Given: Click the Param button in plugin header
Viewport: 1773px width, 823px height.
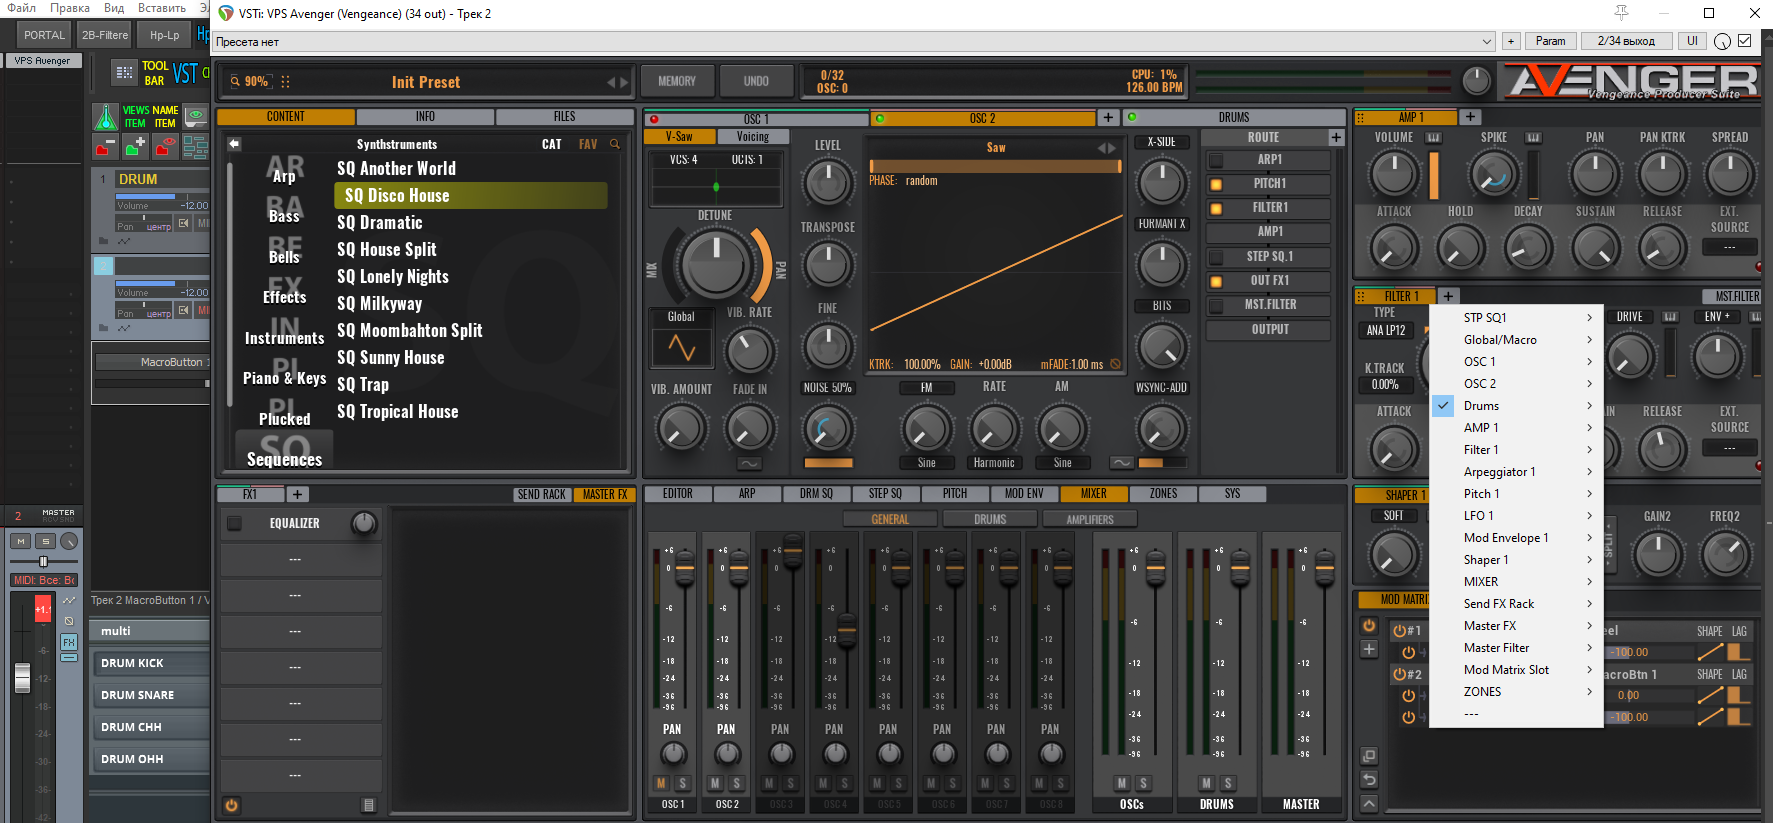Looking at the screenshot, I should 1550,41.
